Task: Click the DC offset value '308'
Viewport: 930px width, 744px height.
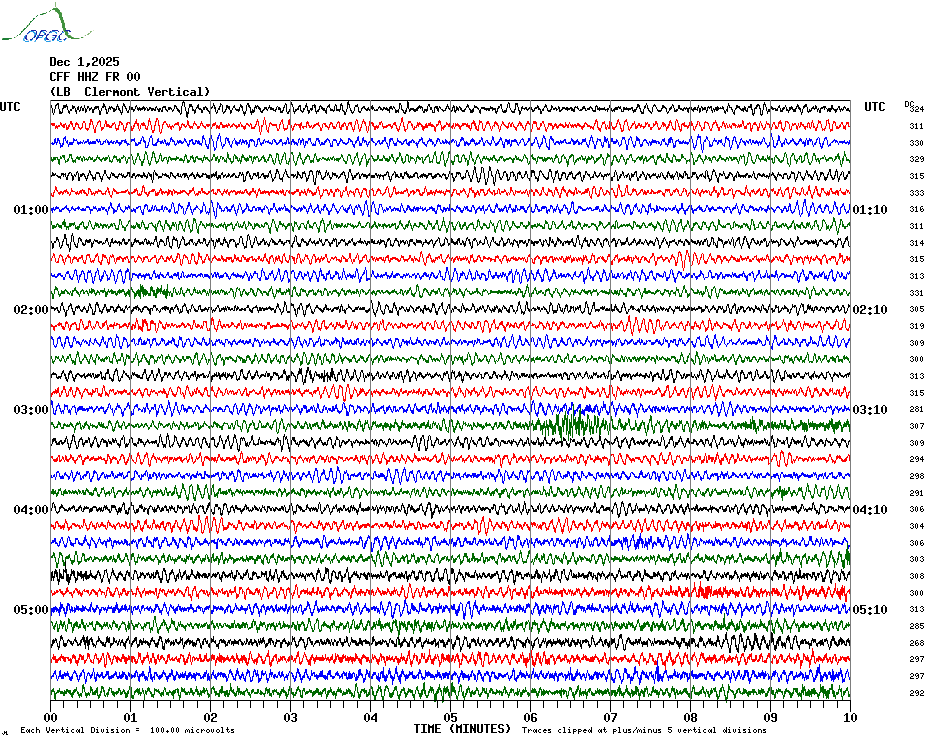Action: click(x=917, y=576)
